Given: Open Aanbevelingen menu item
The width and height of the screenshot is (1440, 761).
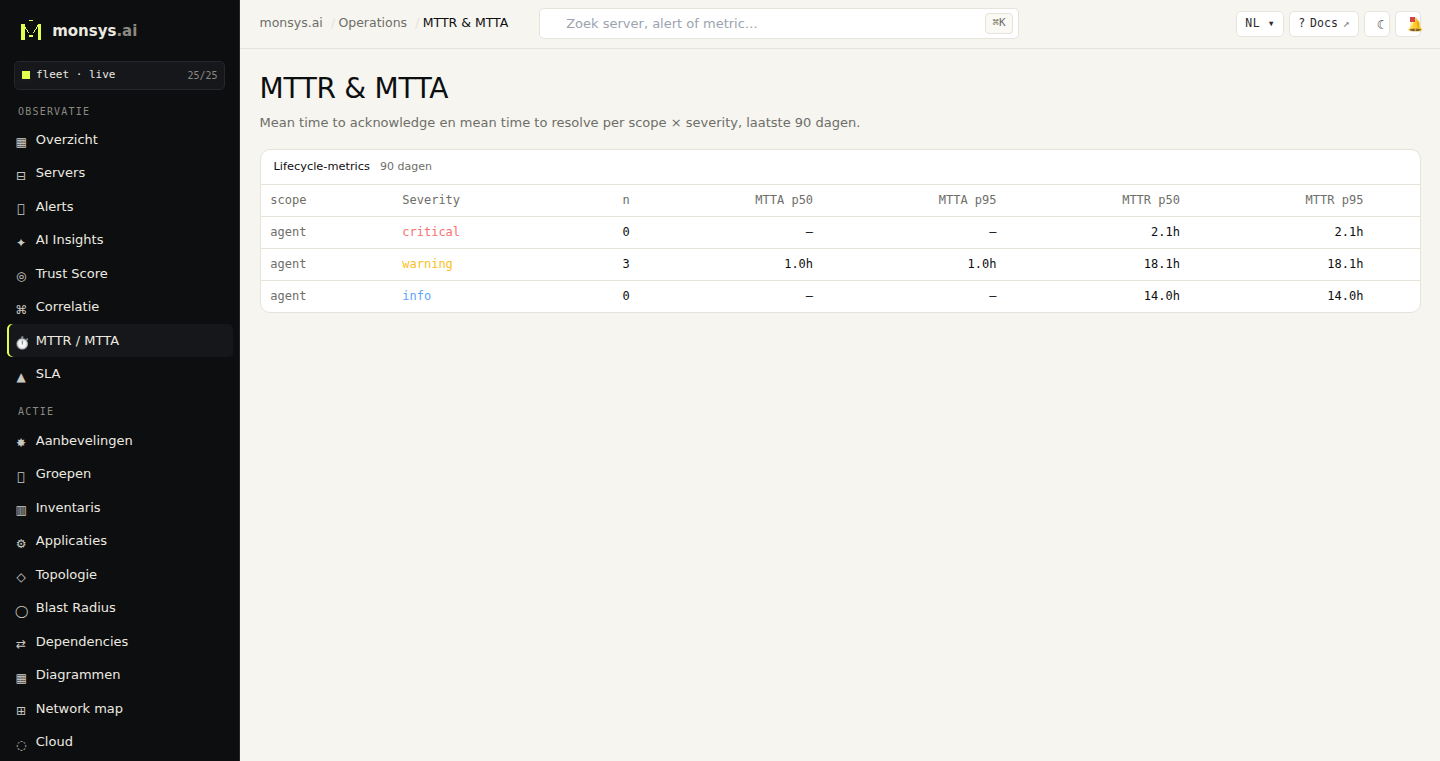Looking at the screenshot, I should [119, 441].
